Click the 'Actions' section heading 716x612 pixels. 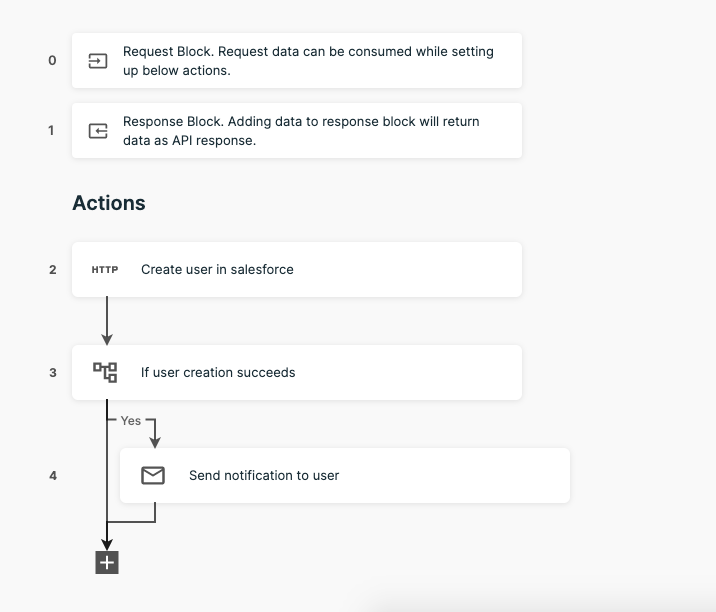(109, 203)
